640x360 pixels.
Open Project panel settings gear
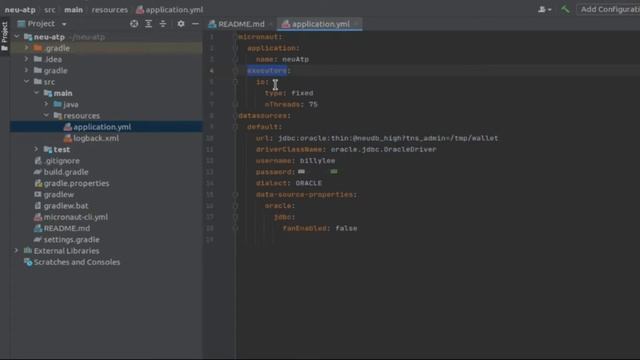tap(181, 24)
